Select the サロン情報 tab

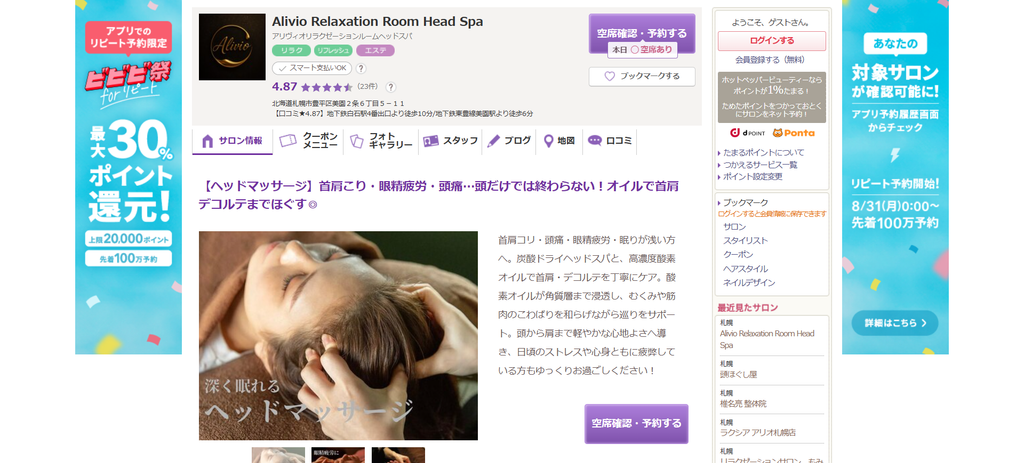point(232,141)
